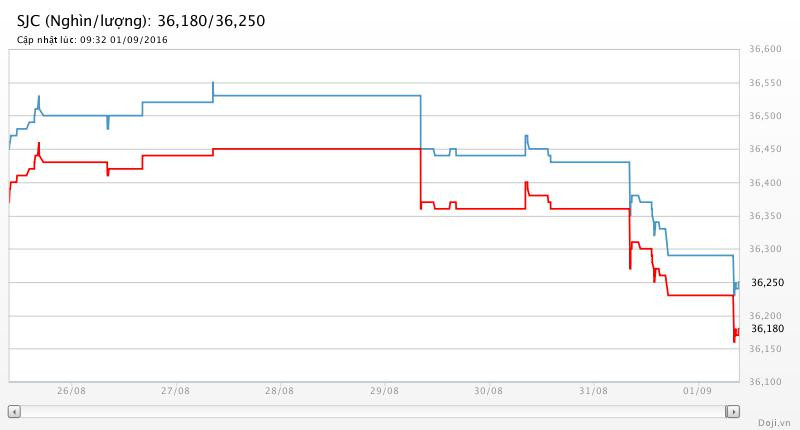Click the 36,250 current sell price label
Image resolution: width=800 pixels, height=430 pixels.
(767, 282)
